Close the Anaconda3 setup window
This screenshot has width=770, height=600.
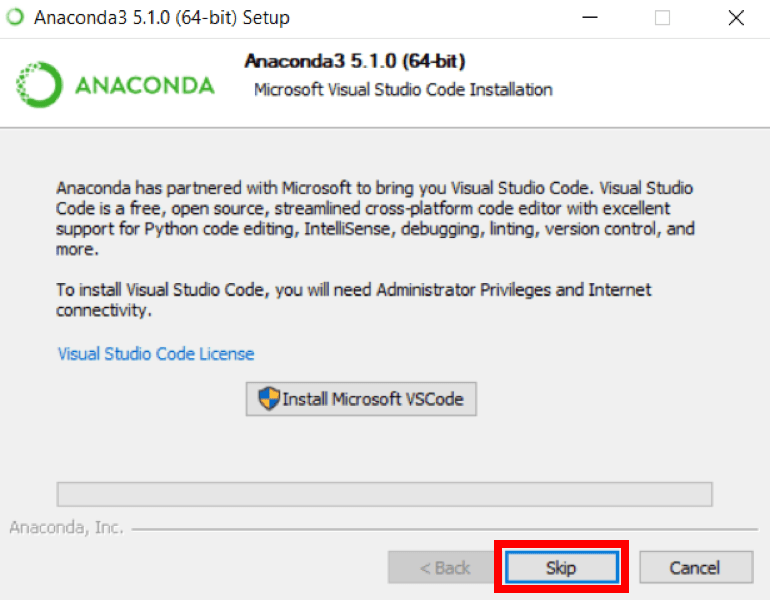click(x=736, y=18)
